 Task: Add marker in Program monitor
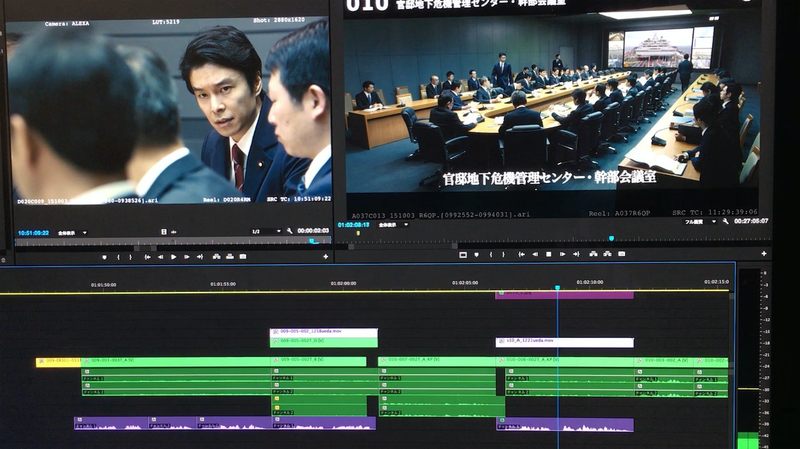pyautogui.click(x=477, y=255)
